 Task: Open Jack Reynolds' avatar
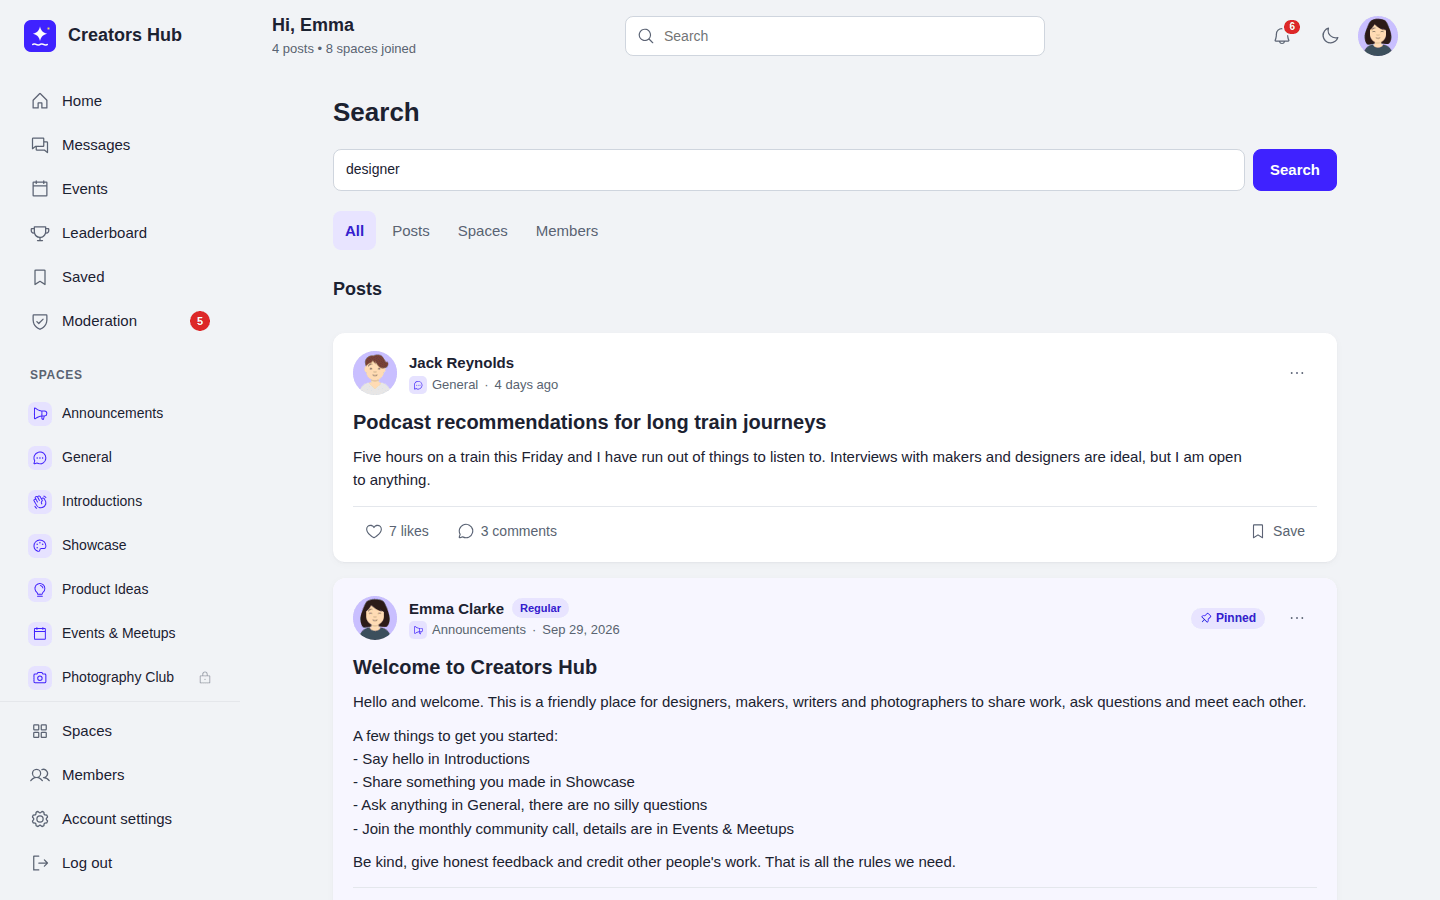click(375, 373)
